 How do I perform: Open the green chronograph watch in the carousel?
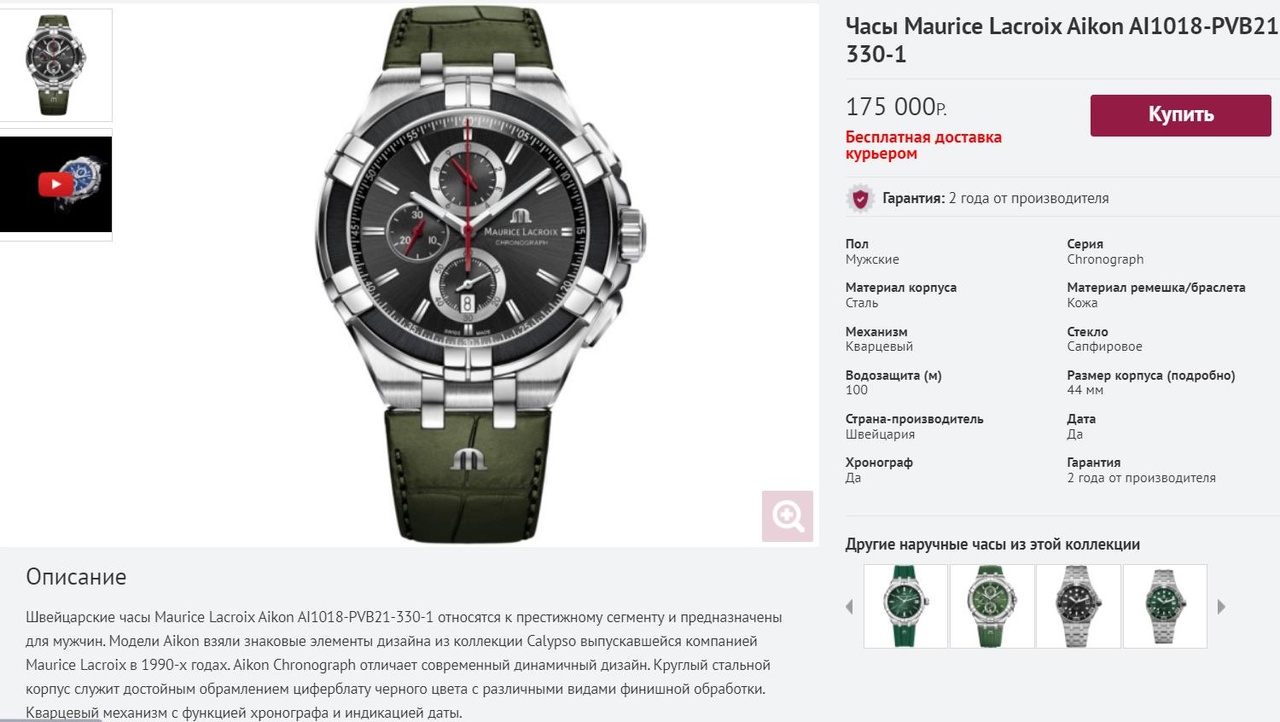point(992,606)
